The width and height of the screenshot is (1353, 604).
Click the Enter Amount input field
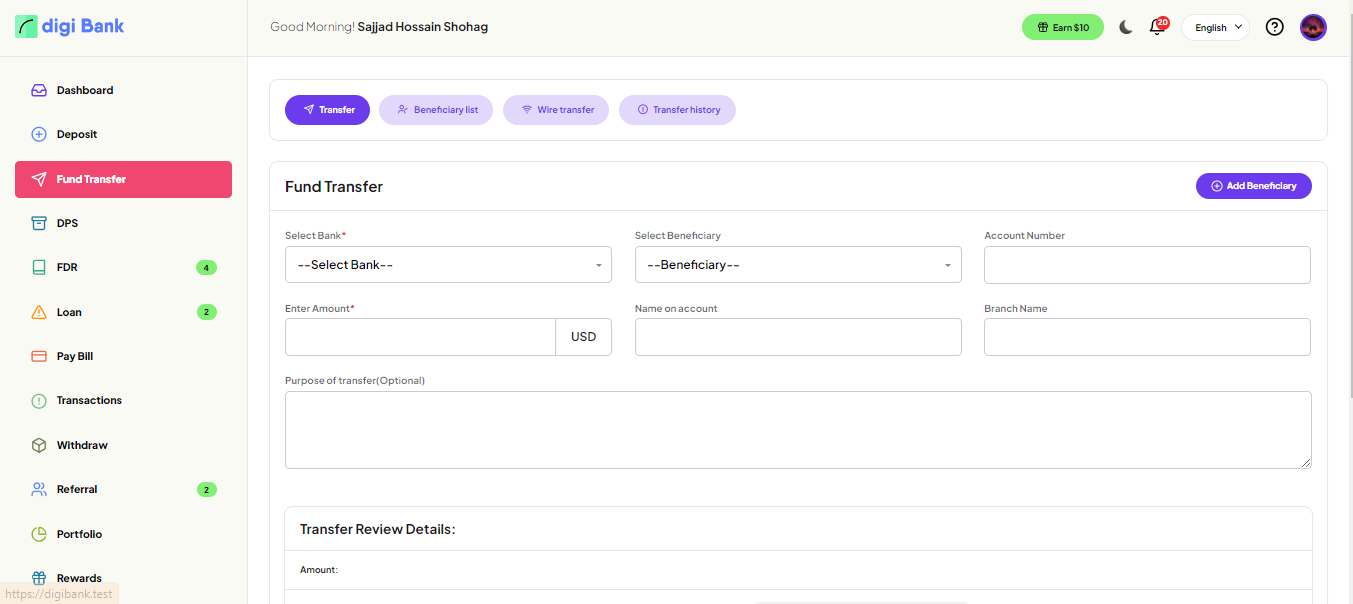[x=420, y=337]
